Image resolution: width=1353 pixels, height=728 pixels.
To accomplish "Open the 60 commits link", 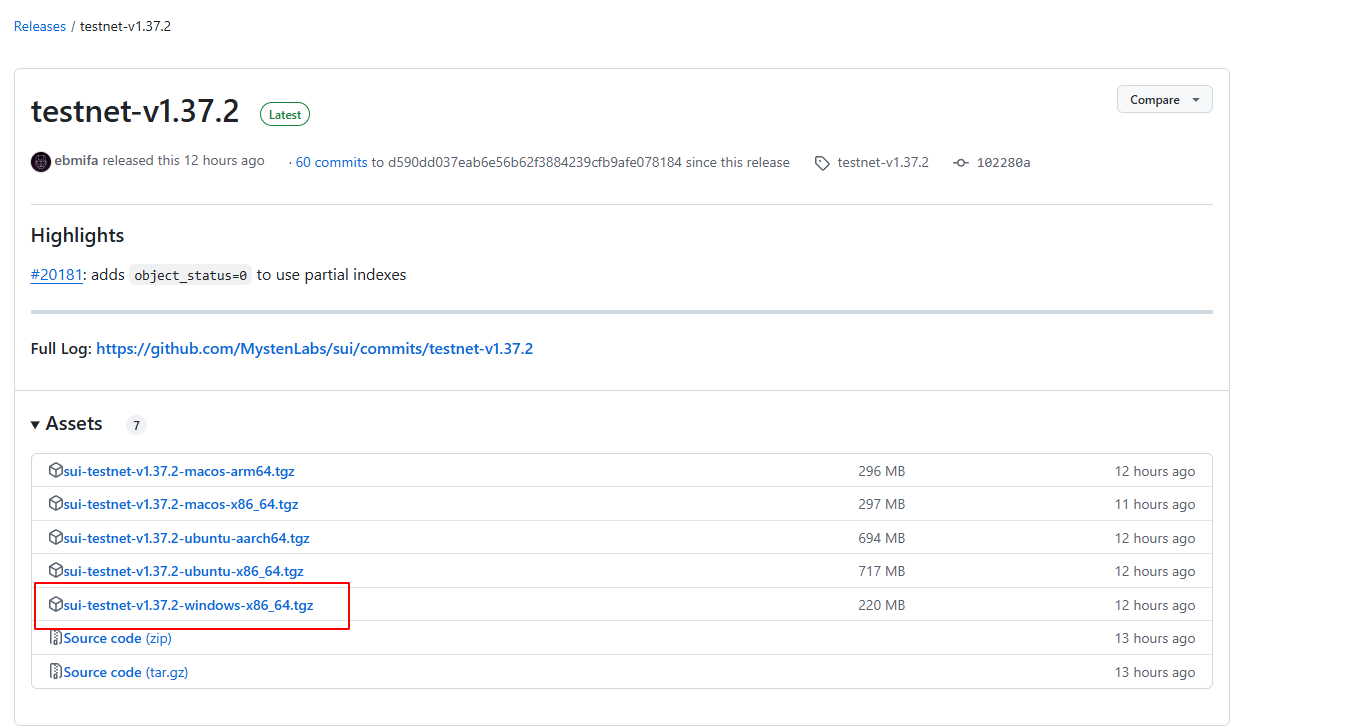I will [x=332, y=162].
